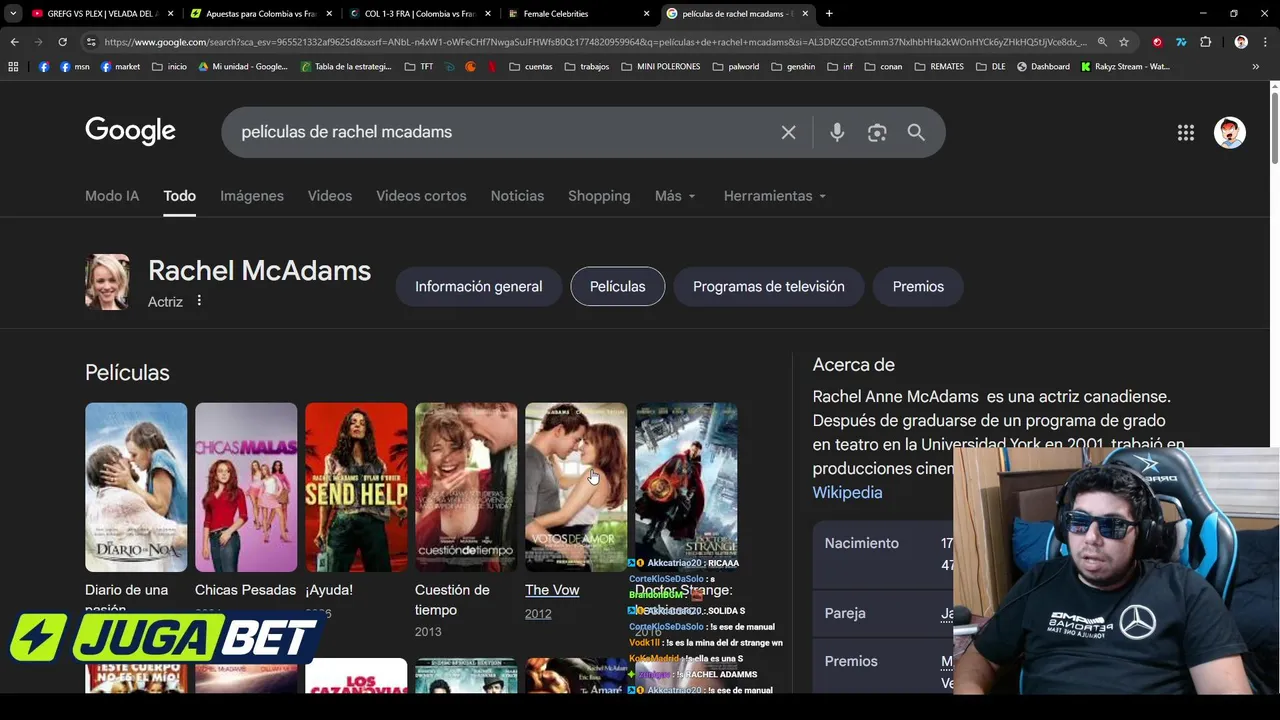Click the Premios chip
This screenshot has height=720, width=1280.
918,286
